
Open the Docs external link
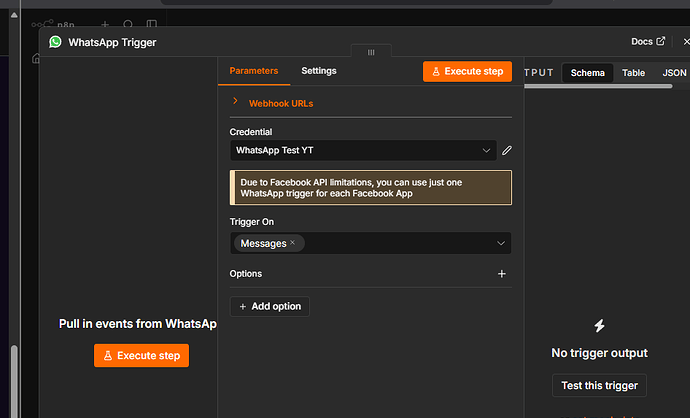(648, 41)
